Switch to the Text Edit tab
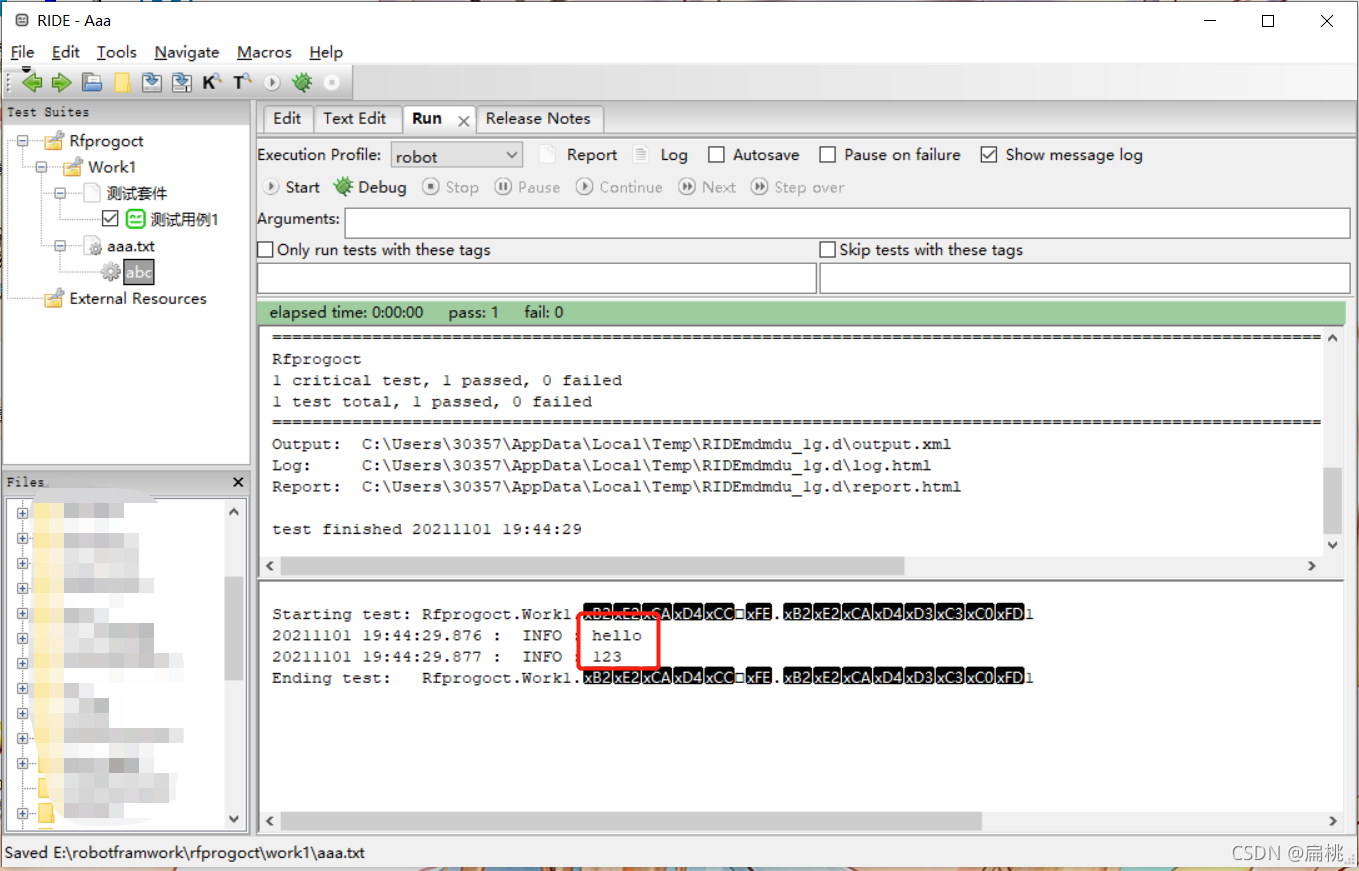 (x=357, y=119)
